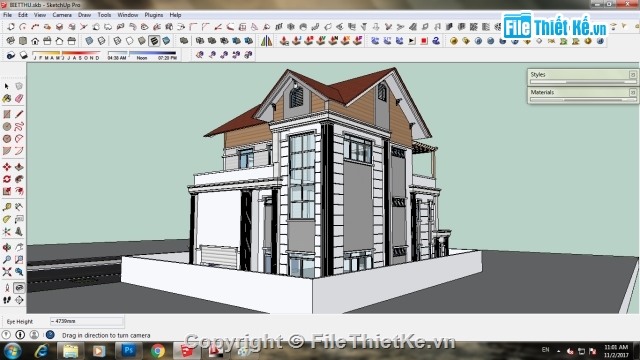Activate the Pan hand tool
The image size is (640, 360).
(19, 247)
